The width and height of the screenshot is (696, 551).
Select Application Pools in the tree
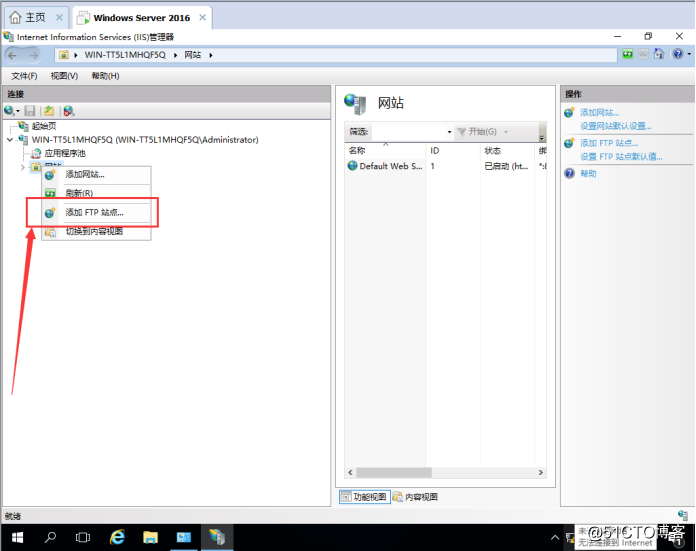pos(65,154)
